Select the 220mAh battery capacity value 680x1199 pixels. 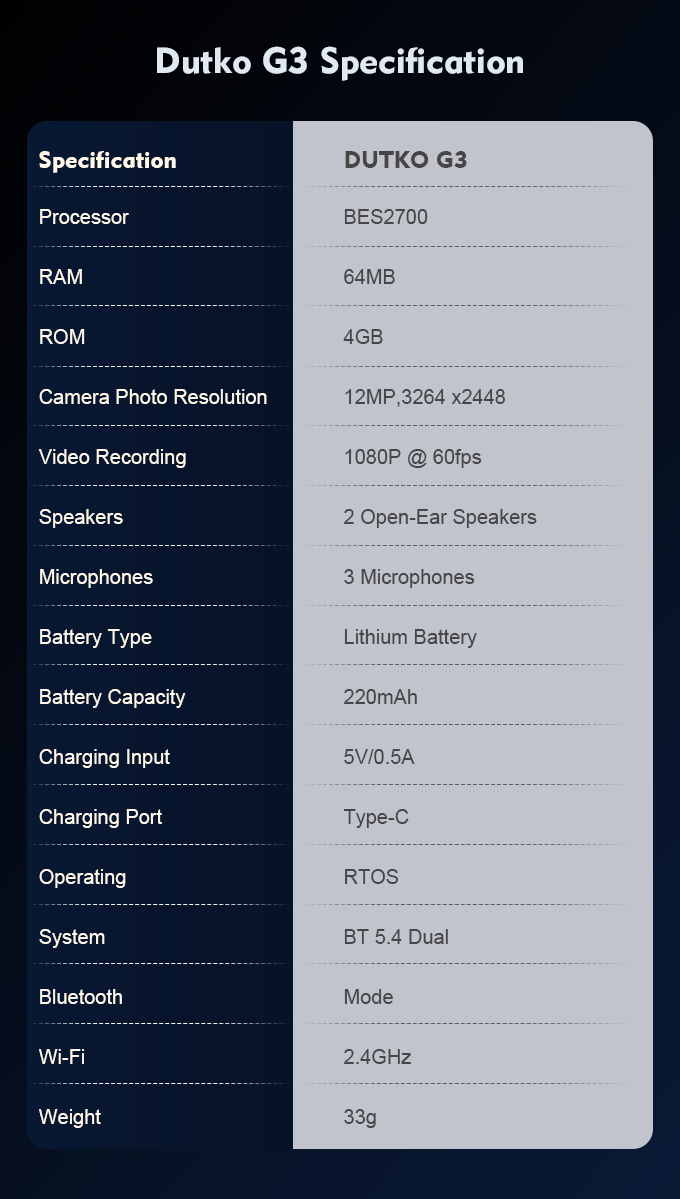click(x=380, y=697)
